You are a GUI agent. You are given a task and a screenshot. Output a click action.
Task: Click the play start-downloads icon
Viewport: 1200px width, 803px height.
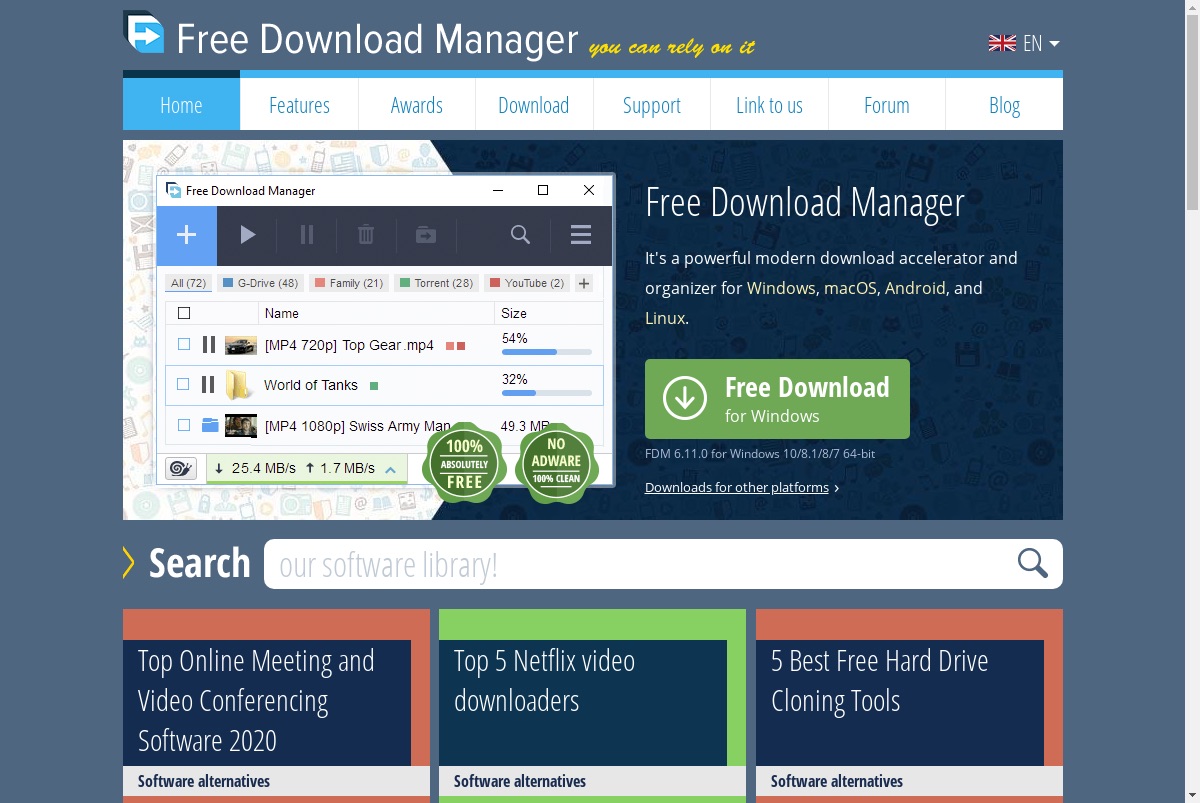coord(248,235)
